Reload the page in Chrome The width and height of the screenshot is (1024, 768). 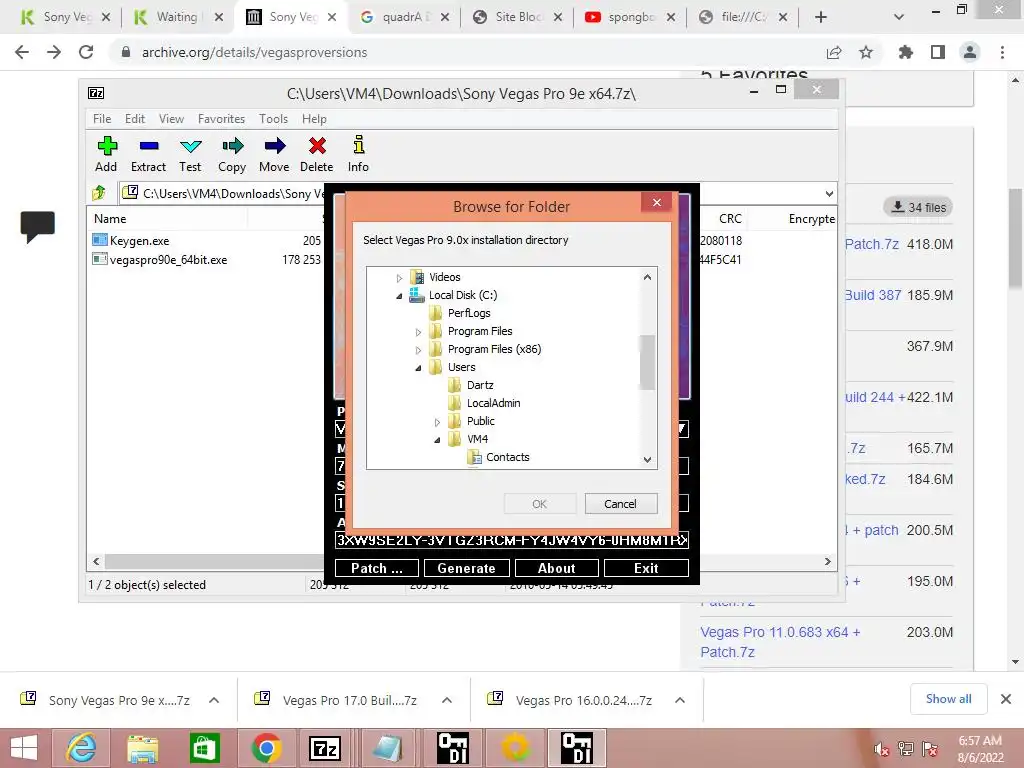86,52
